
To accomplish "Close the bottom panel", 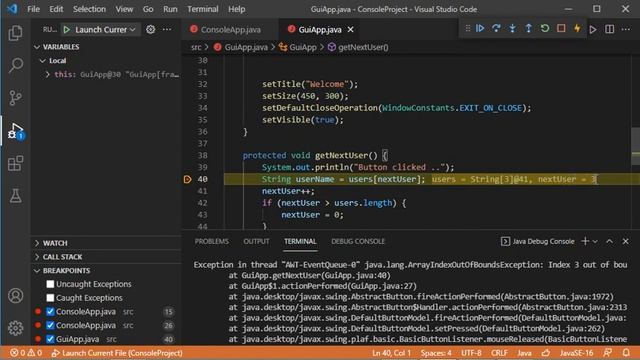I will 626,241.
